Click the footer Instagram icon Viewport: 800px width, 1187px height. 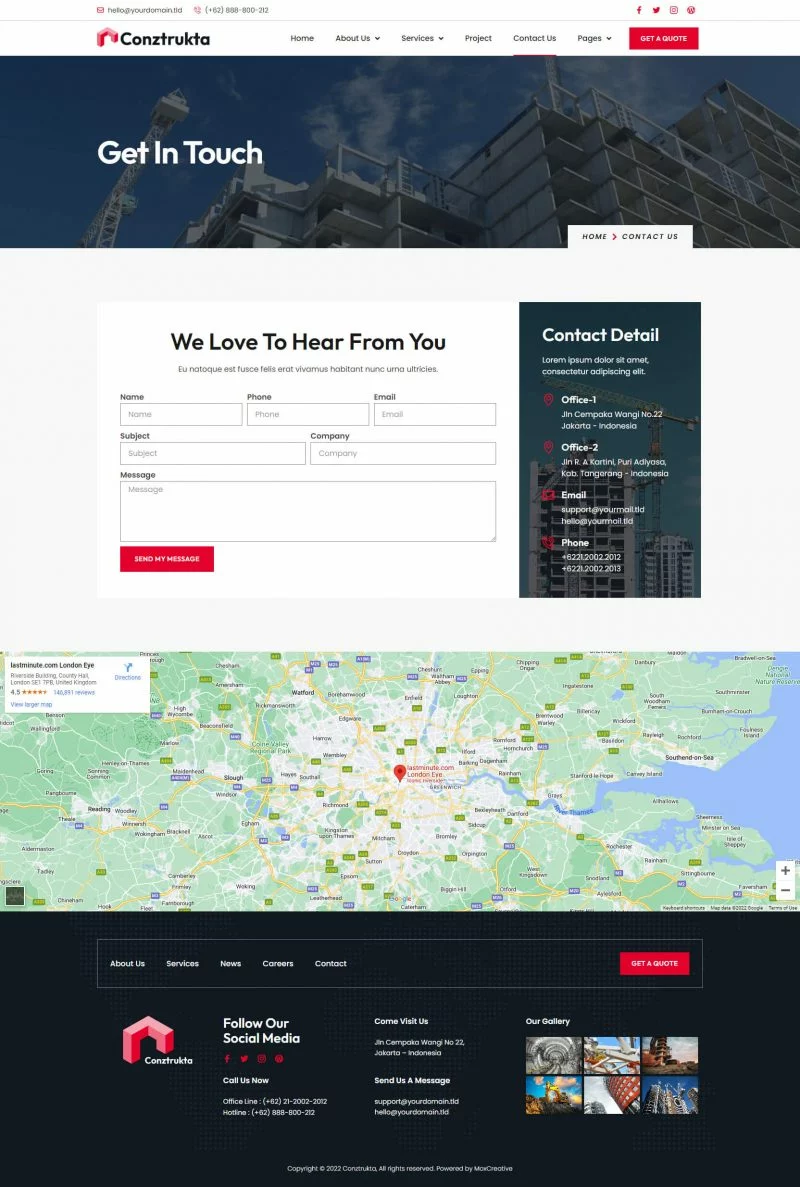[262, 1058]
